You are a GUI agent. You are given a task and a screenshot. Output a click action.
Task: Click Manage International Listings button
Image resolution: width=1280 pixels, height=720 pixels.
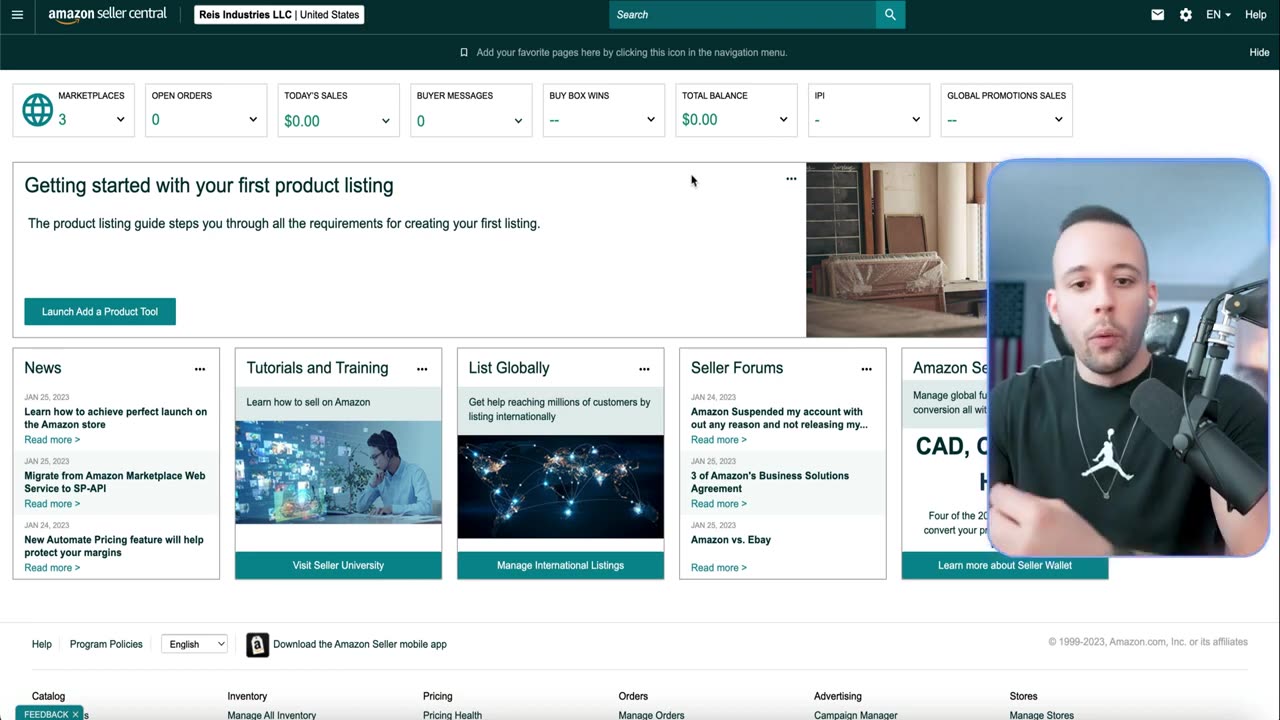tap(560, 565)
